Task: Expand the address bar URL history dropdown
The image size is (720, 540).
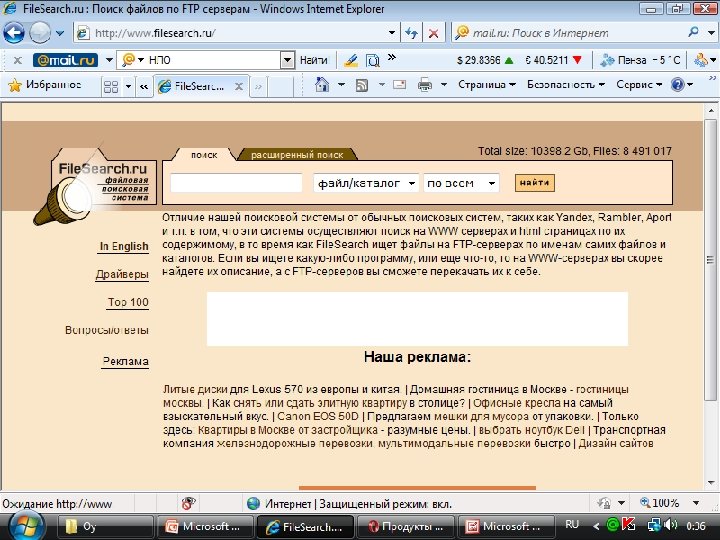Action: point(392,33)
